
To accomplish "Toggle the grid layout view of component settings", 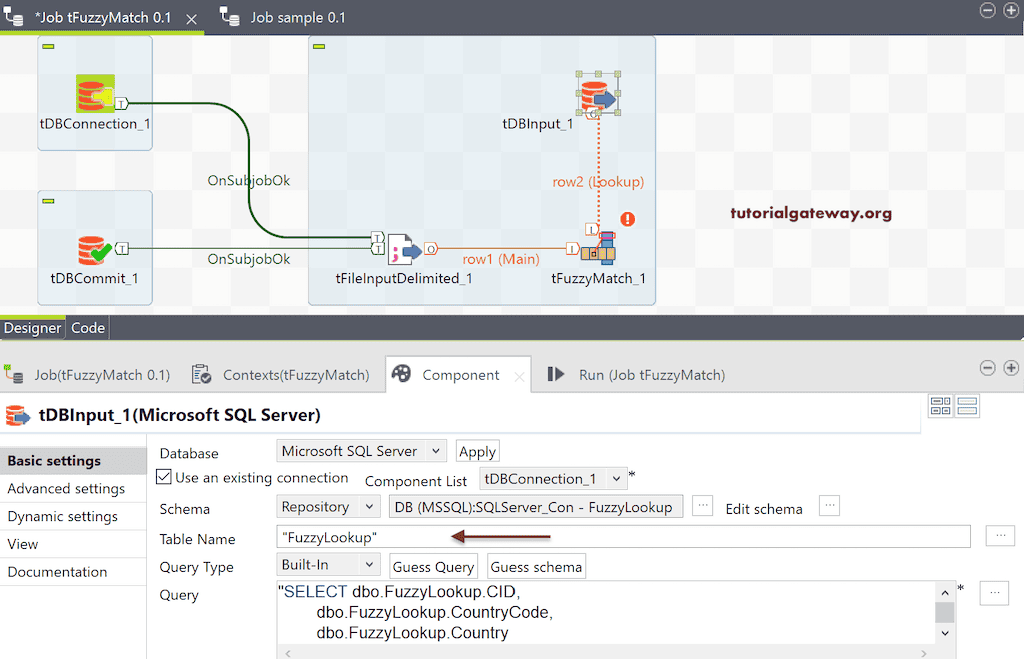I will tap(941, 406).
